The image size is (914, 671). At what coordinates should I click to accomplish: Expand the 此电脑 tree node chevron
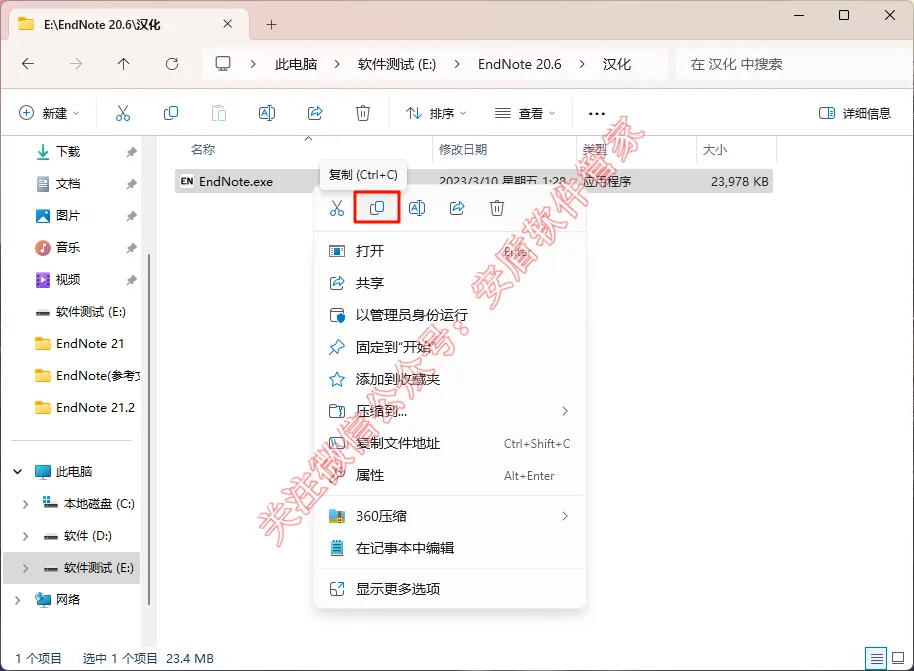[x=18, y=472]
